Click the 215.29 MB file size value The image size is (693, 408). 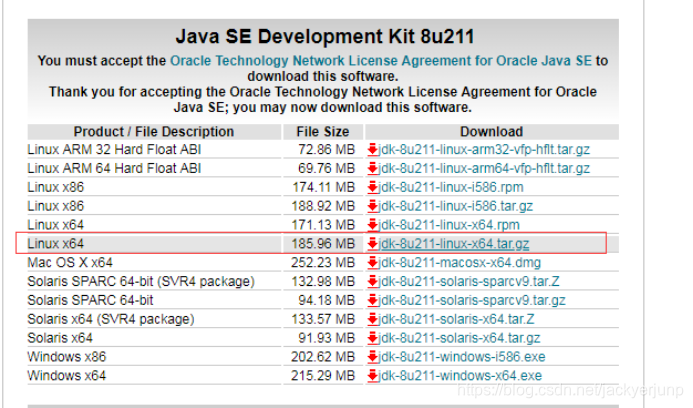pos(323,376)
